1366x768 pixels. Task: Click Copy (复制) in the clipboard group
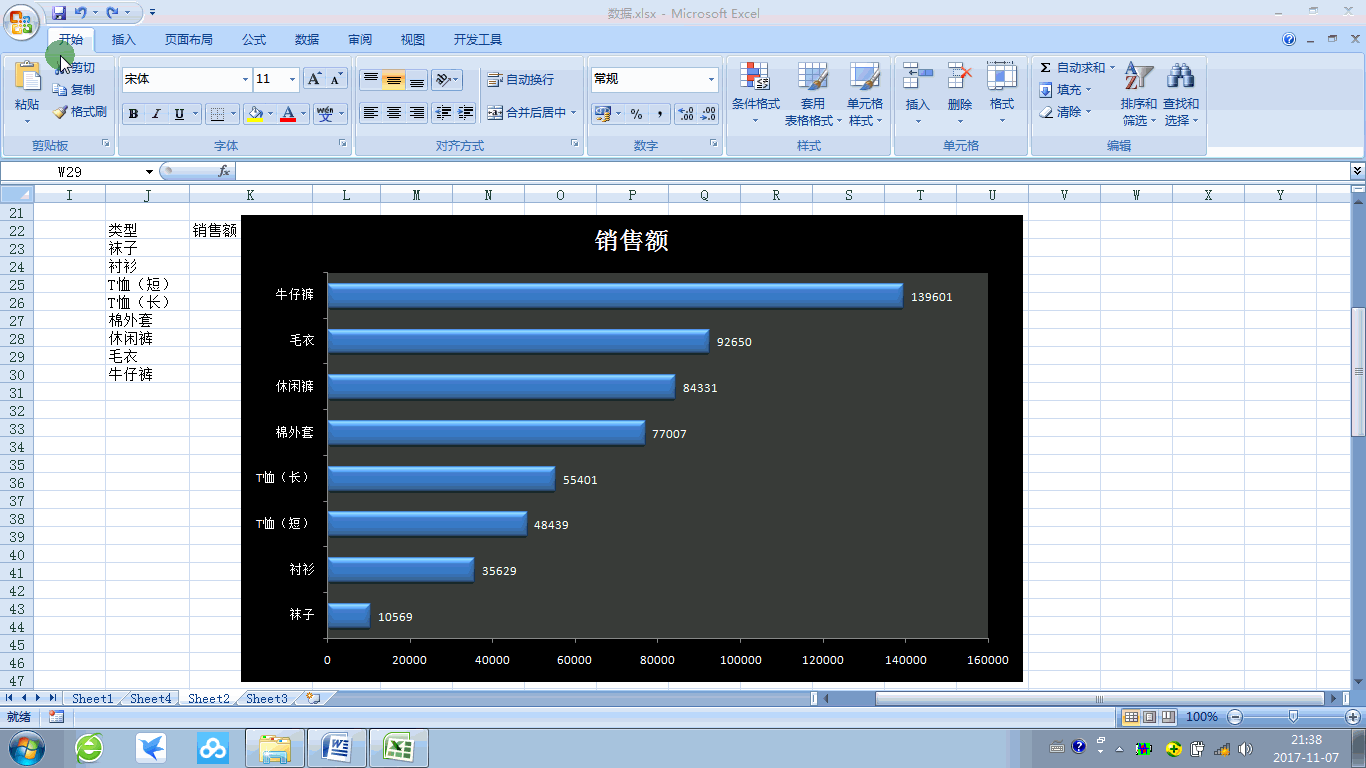click(75, 90)
